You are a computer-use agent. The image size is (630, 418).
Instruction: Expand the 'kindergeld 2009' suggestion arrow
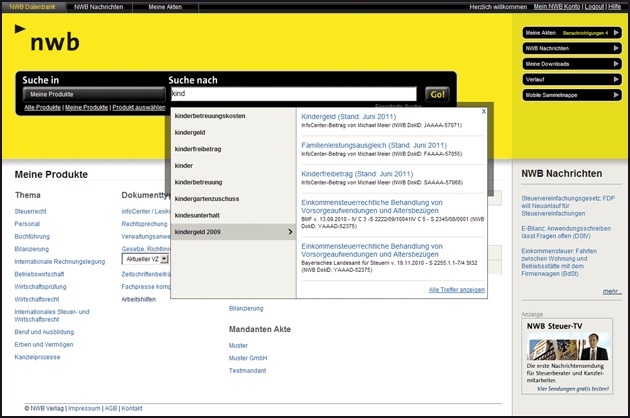coord(290,232)
